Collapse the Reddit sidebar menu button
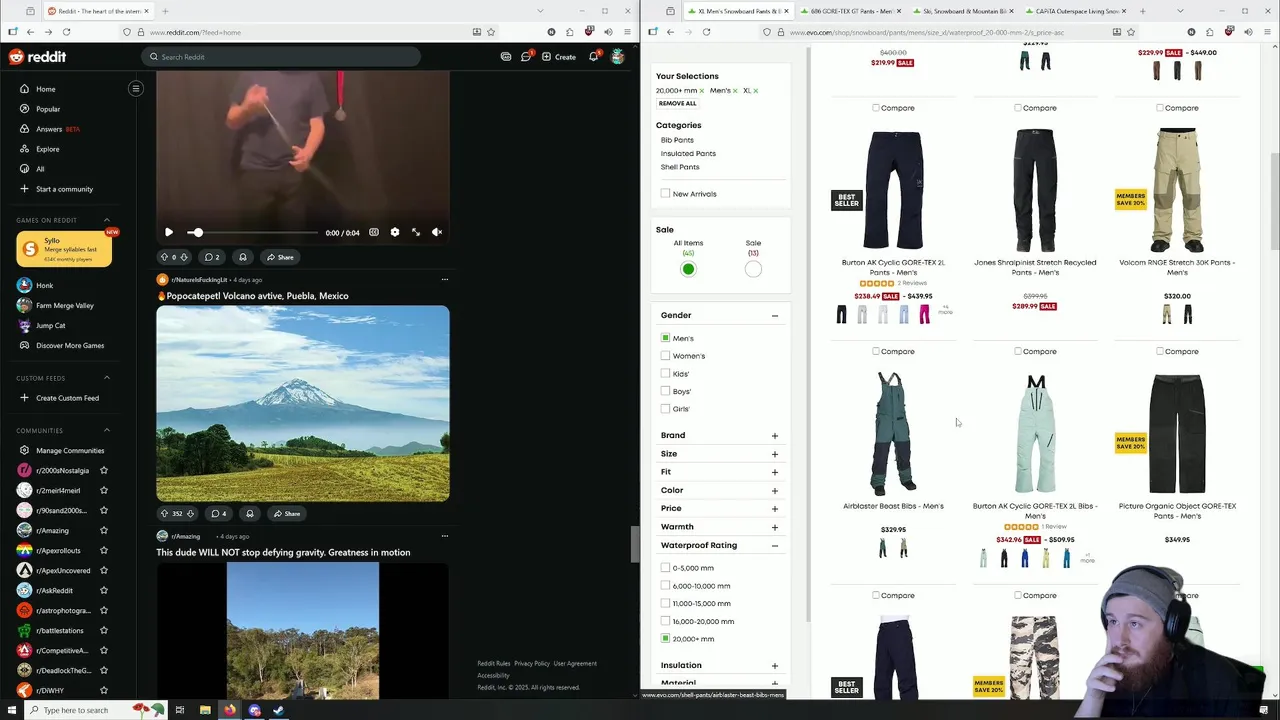 [x=136, y=88]
